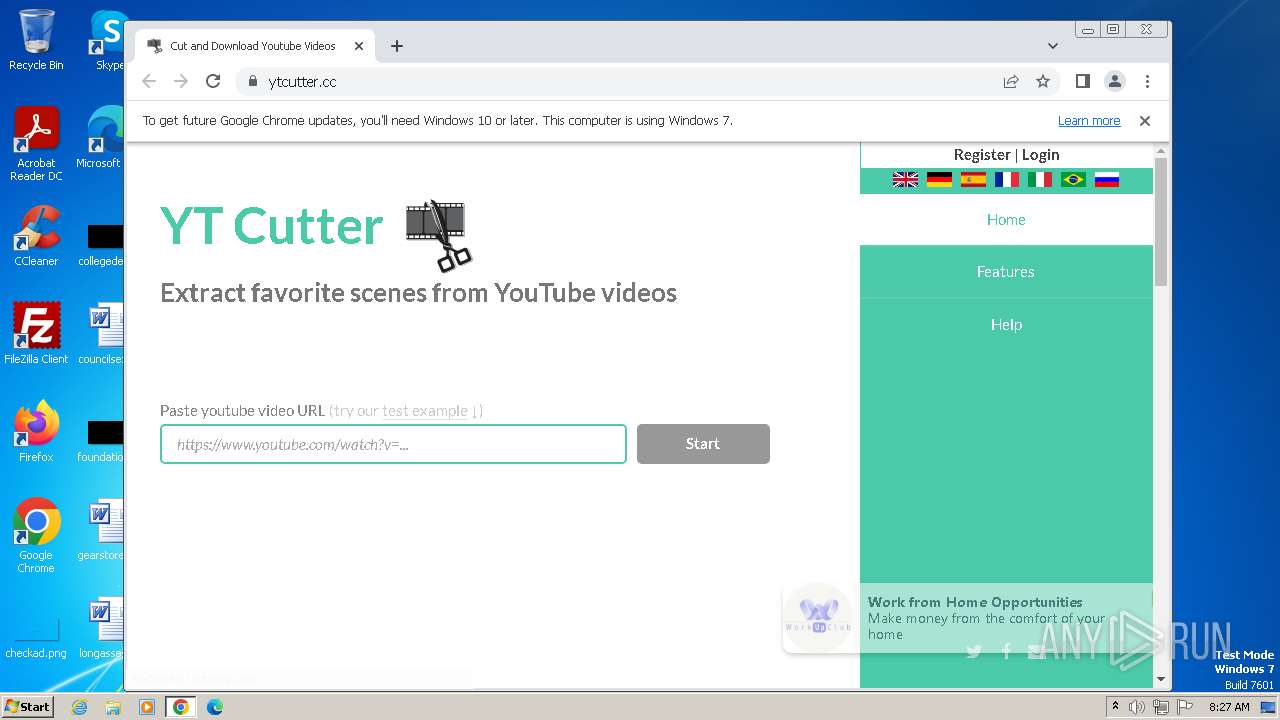Click the ytcutter.cc address bar
The height and width of the screenshot is (720, 1280).
click(620, 82)
